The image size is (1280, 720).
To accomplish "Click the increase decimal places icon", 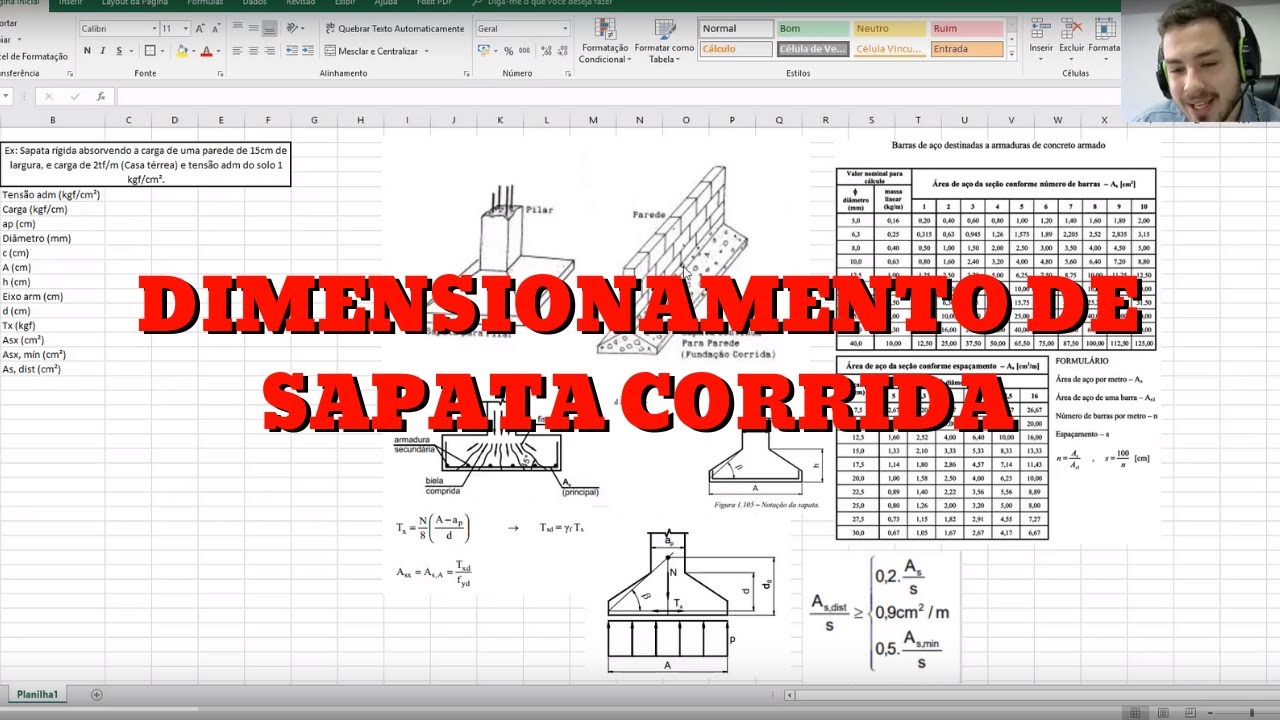I will pyautogui.click(x=545, y=51).
